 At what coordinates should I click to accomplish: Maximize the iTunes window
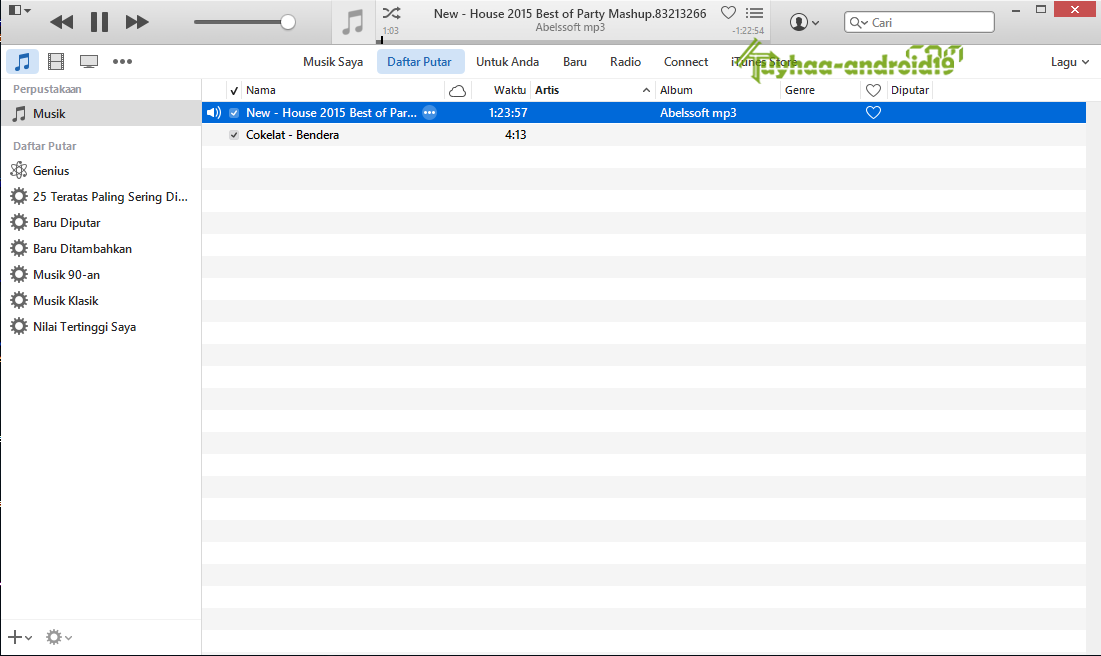click(1041, 10)
